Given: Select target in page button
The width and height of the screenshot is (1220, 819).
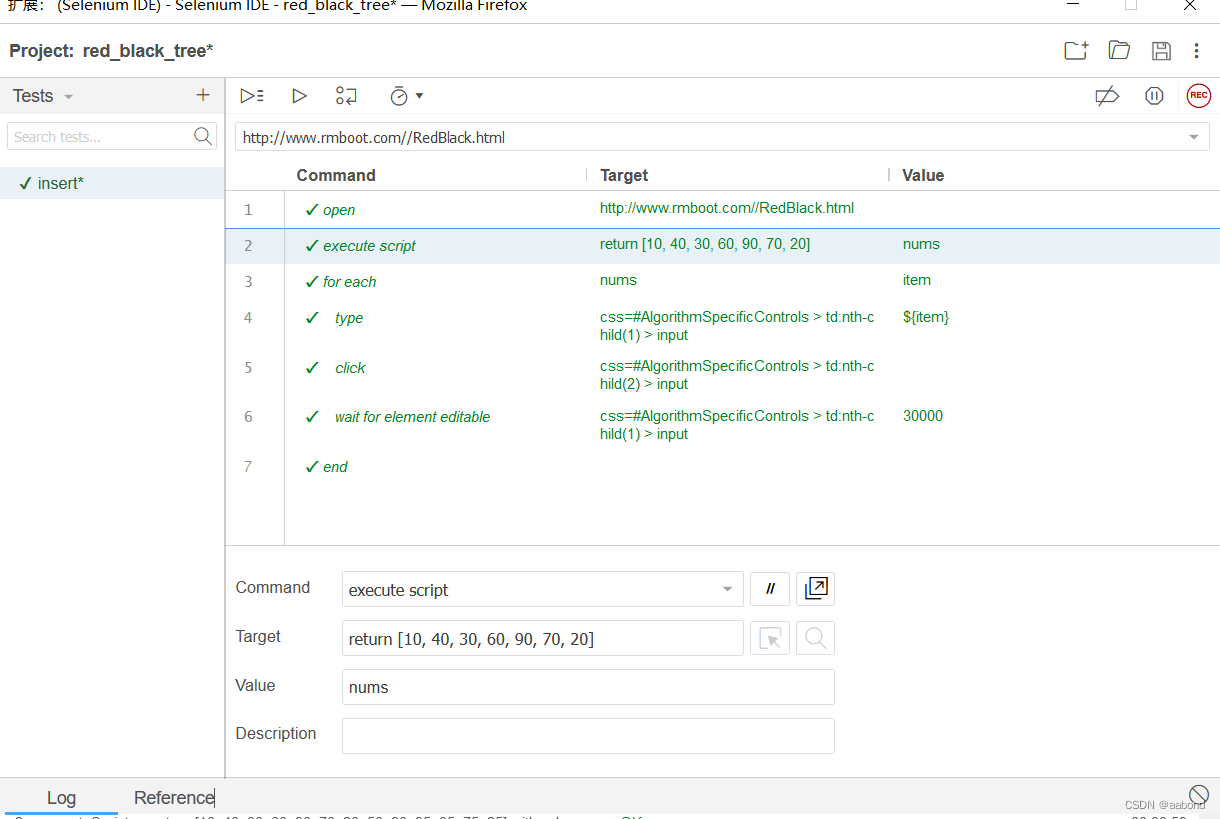Looking at the screenshot, I should (770, 638).
